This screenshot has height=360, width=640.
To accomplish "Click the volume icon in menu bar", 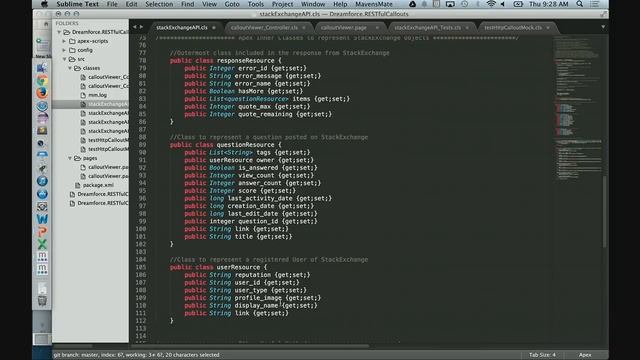I will tap(503, 4).
